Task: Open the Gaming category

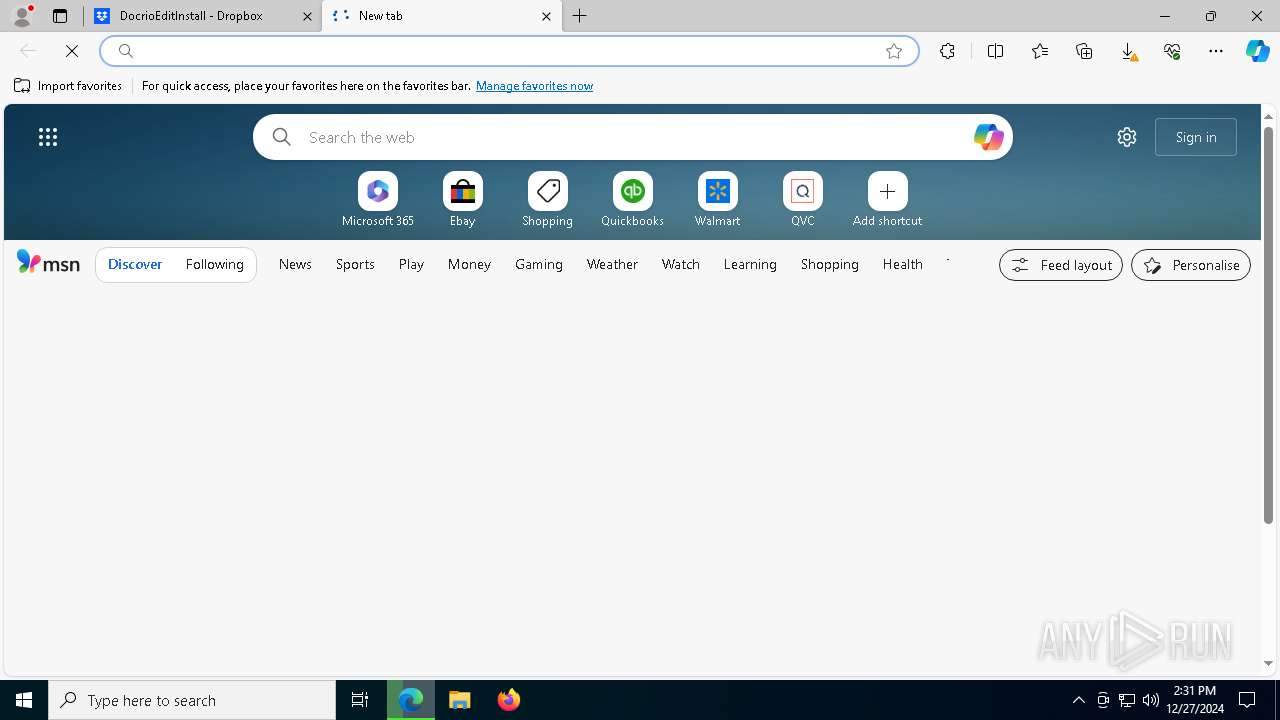Action: [539, 264]
